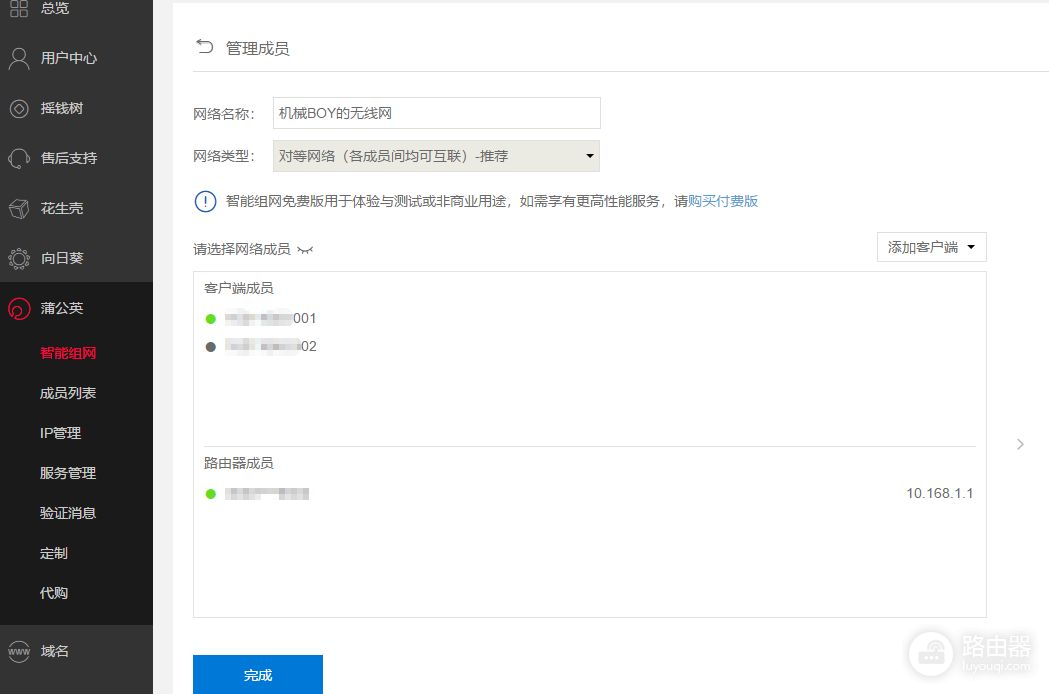Click the 向日葵 sun icon

click(19, 258)
